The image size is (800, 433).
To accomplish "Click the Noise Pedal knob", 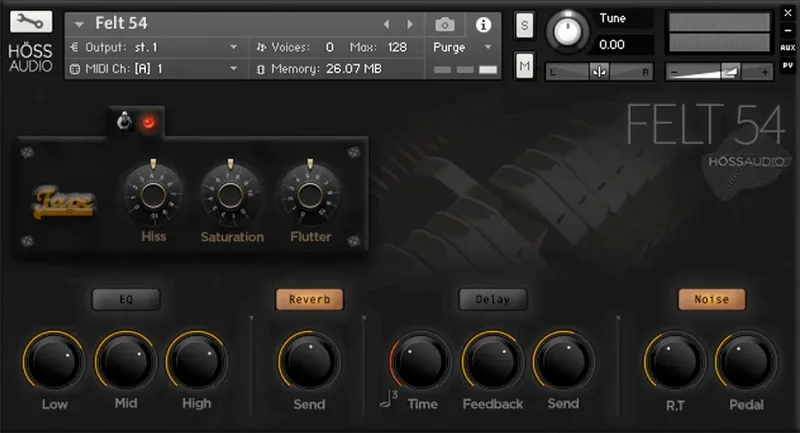I will tap(746, 361).
